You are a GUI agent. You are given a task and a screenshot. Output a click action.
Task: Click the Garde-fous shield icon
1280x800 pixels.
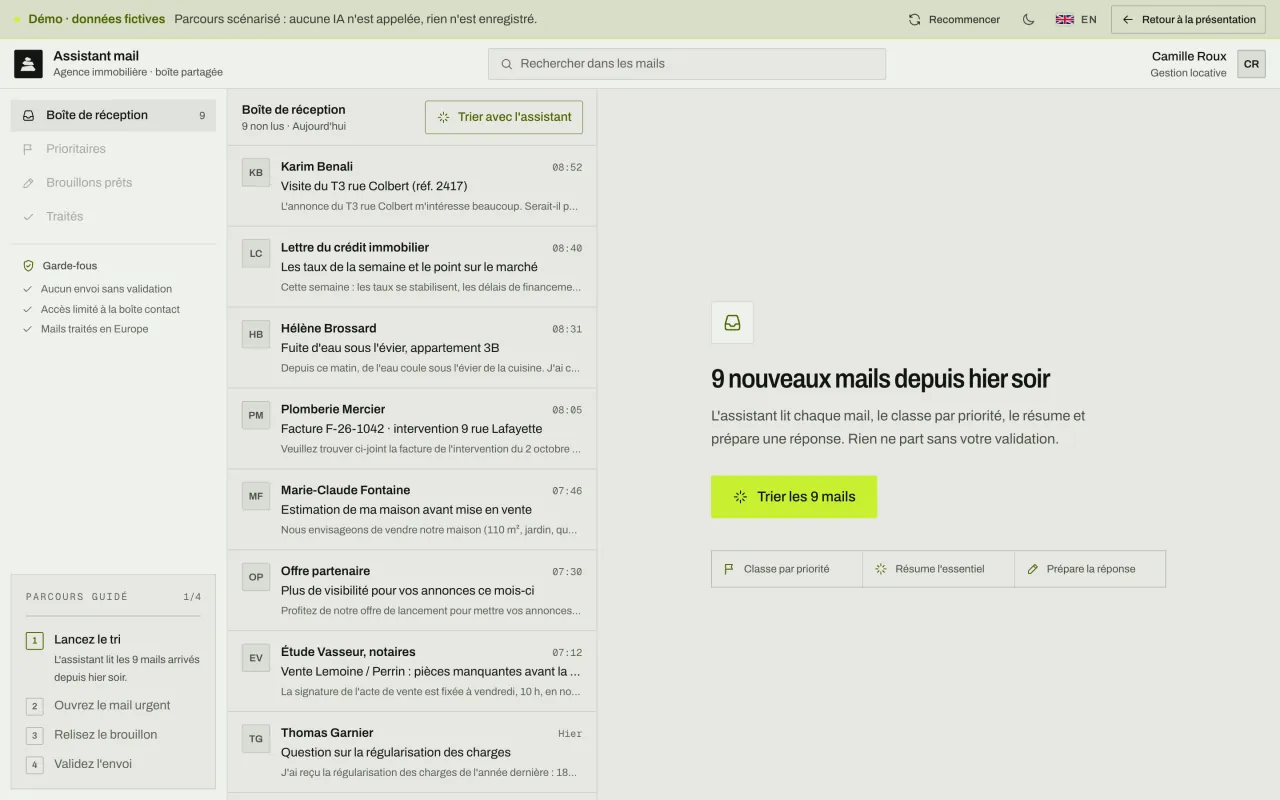(x=29, y=266)
